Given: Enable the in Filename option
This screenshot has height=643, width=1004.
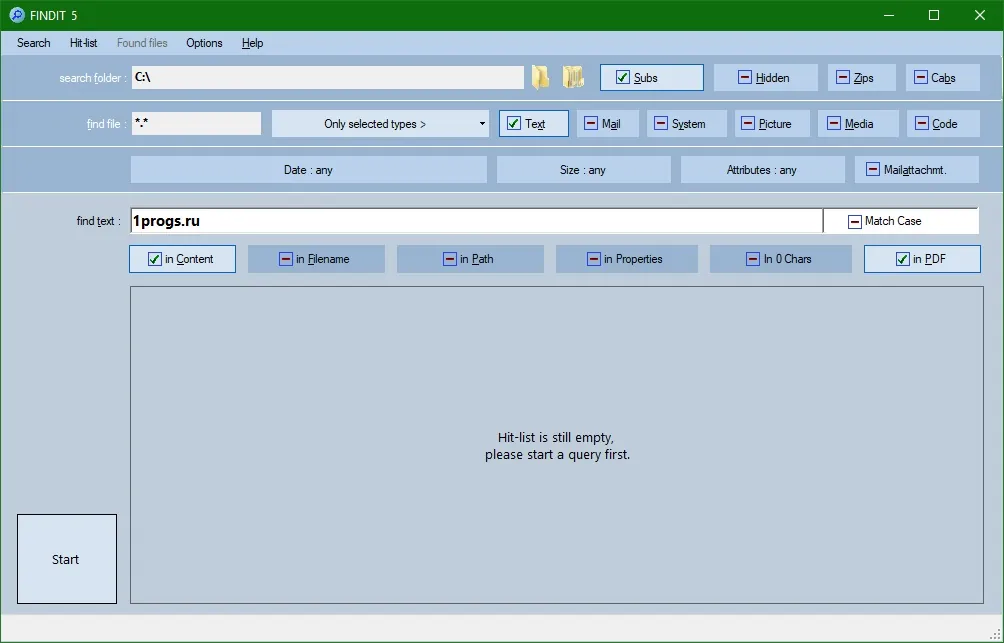Looking at the screenshot, I should coord(316,259).
